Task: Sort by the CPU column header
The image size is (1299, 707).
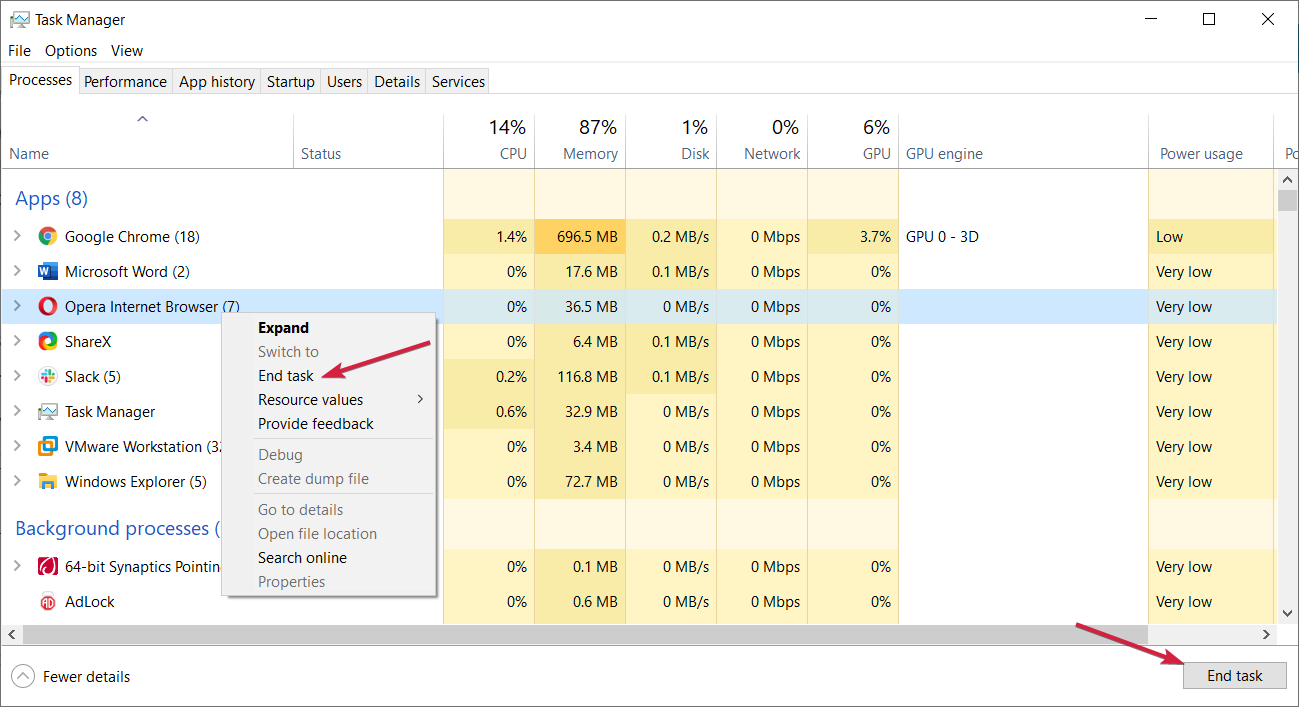Action: pyautogui.click(x=489, y=141)
